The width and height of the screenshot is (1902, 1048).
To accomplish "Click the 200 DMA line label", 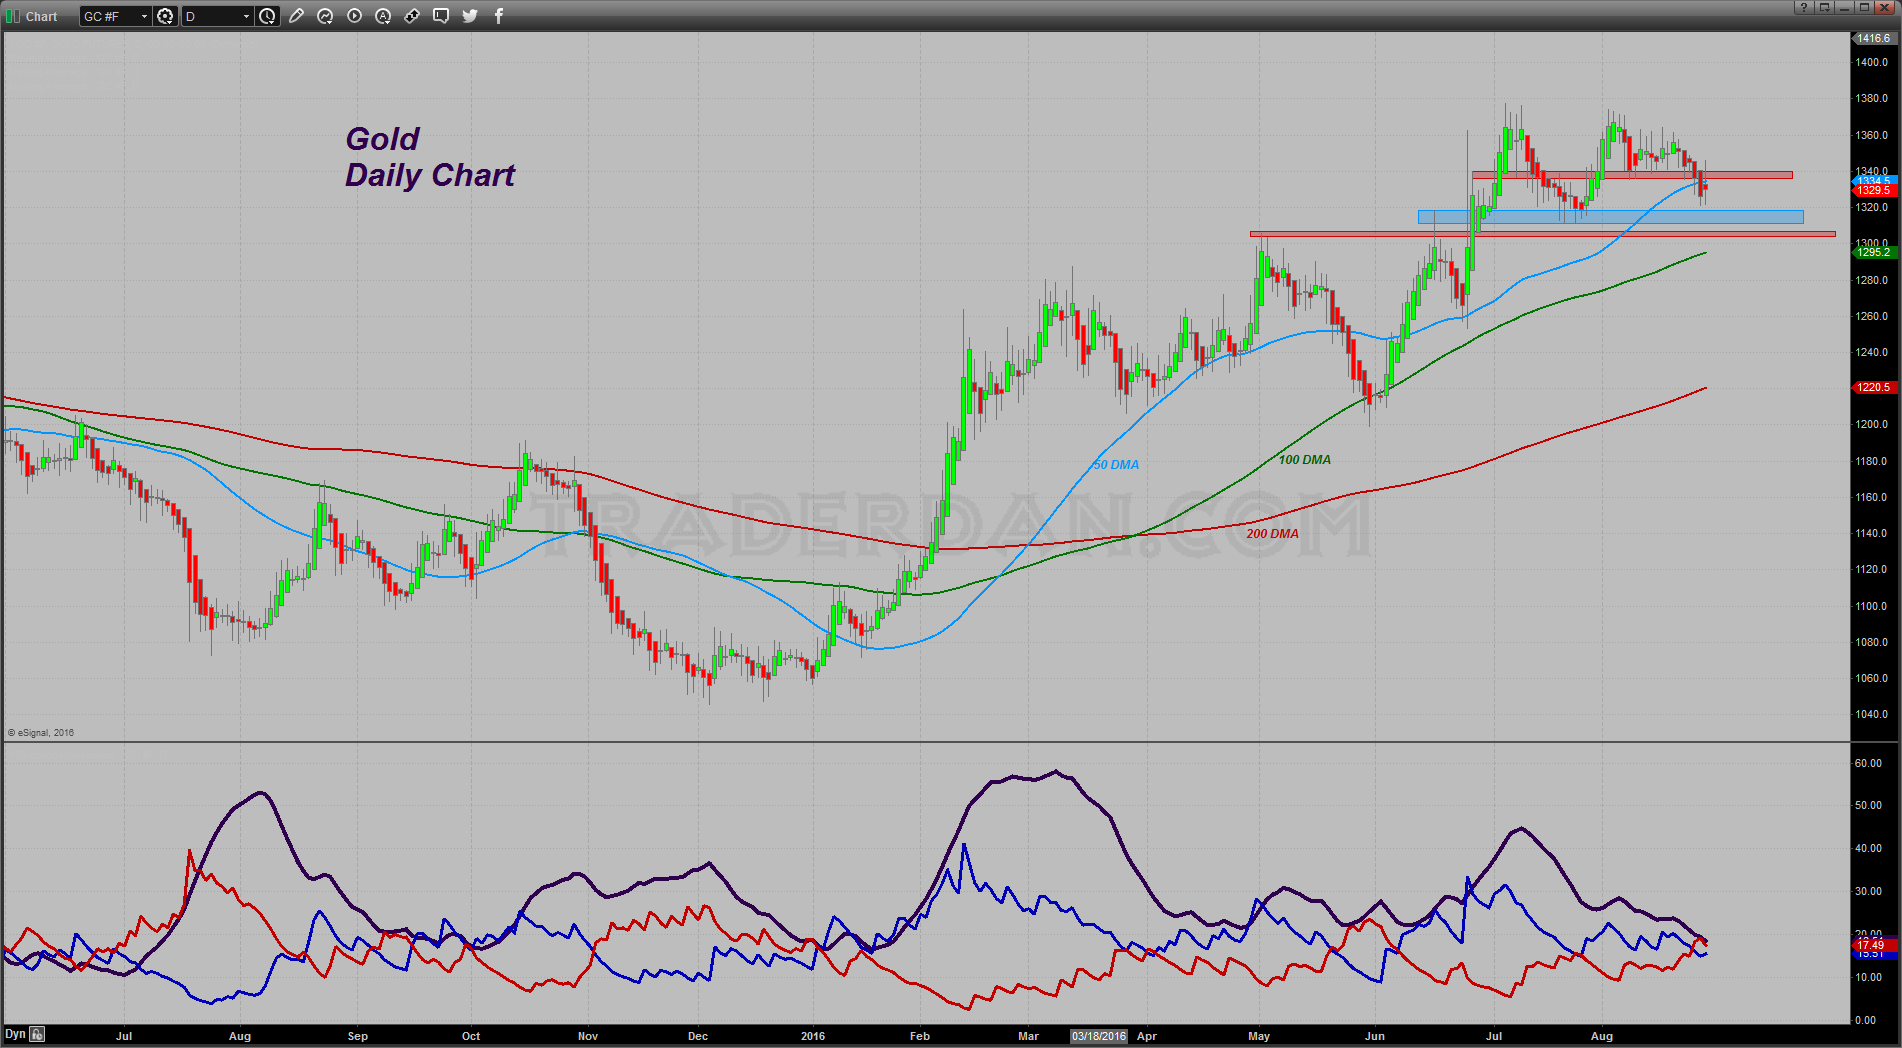I will 1272,534.
